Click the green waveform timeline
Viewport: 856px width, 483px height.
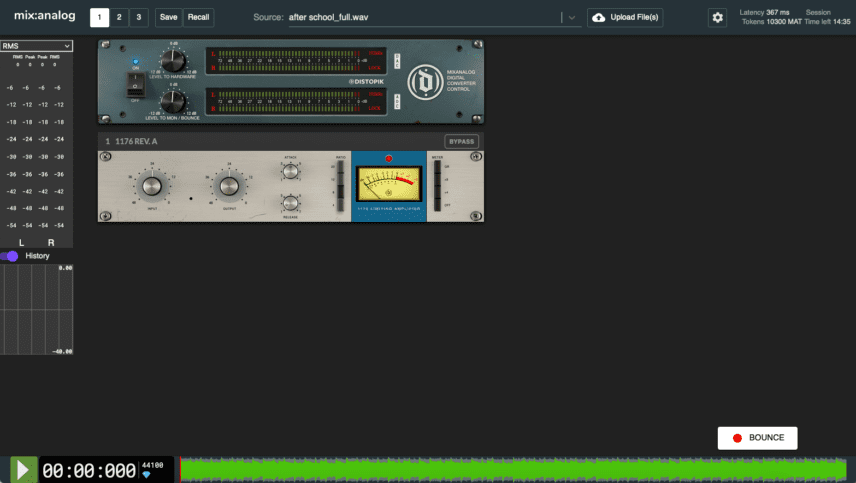pyautogui.click(x=513, y=469)
